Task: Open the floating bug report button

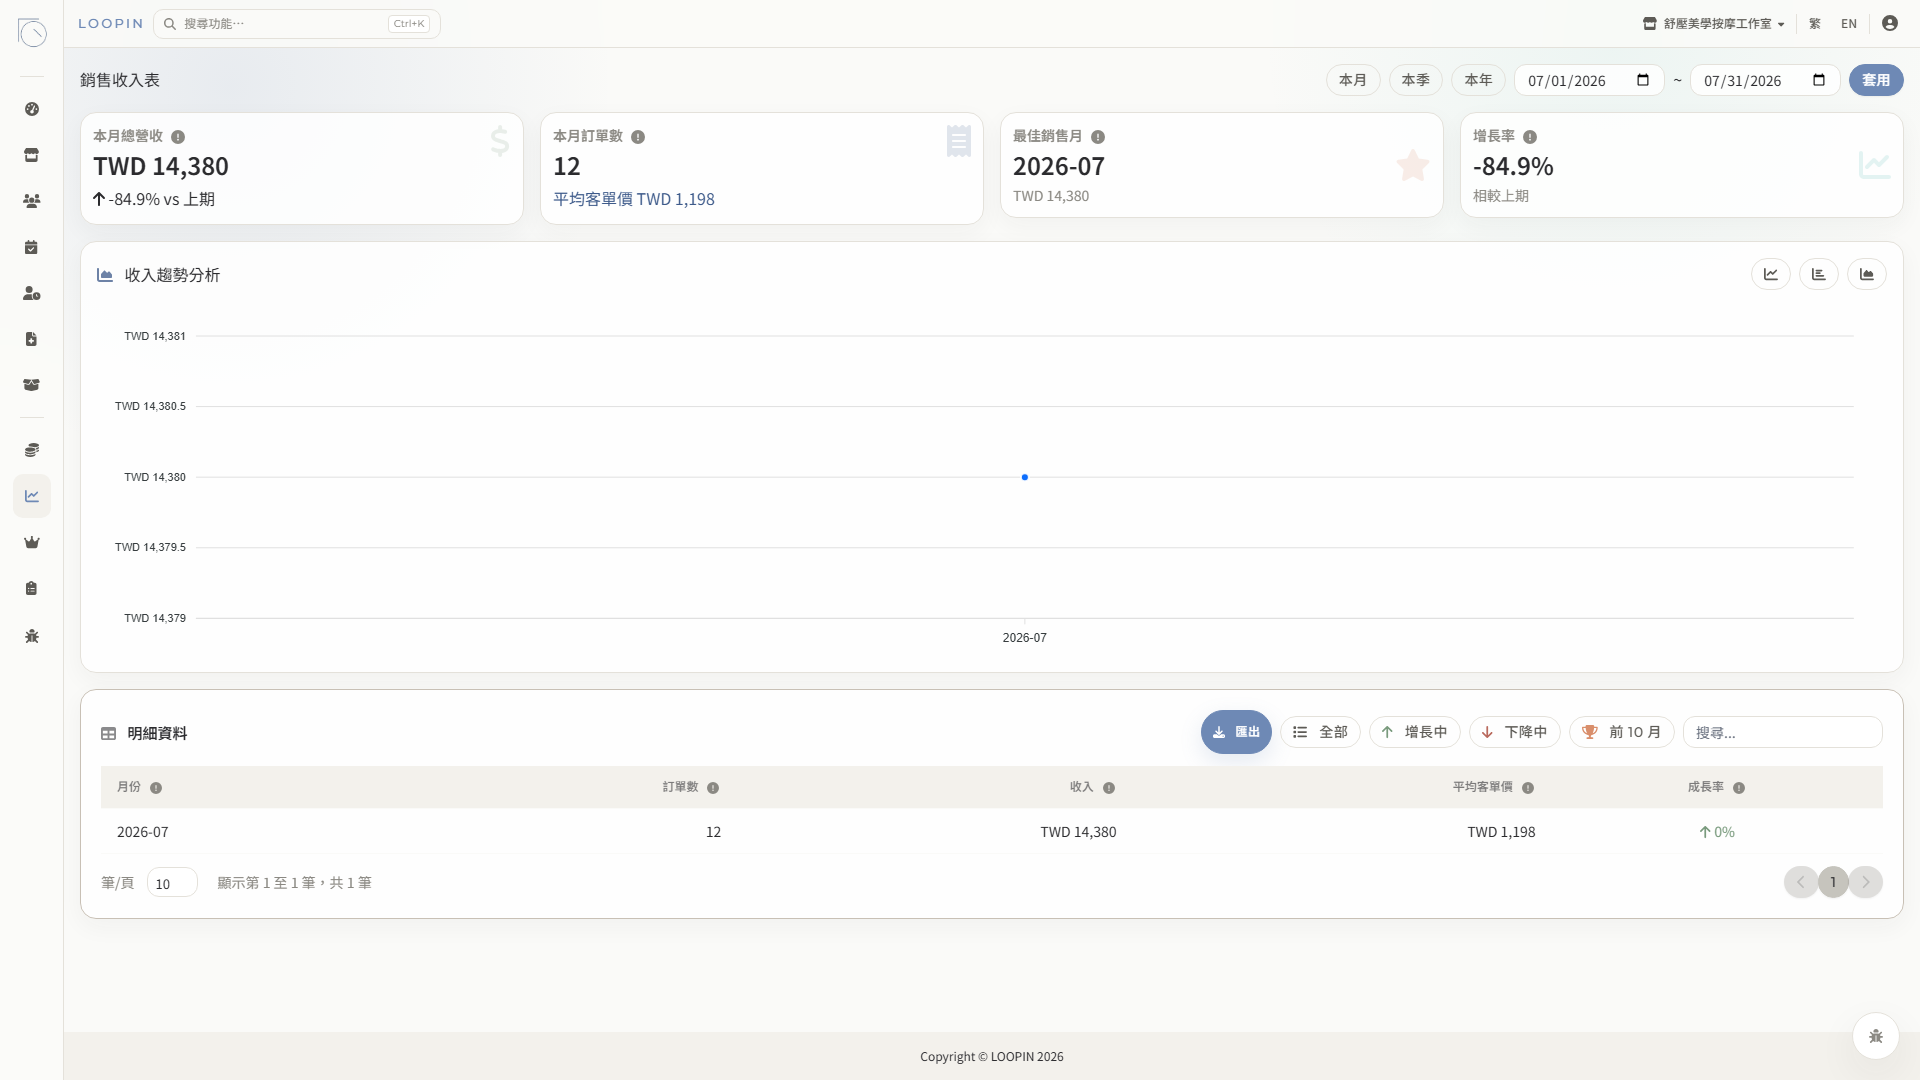Action: pos(1875,1036)
